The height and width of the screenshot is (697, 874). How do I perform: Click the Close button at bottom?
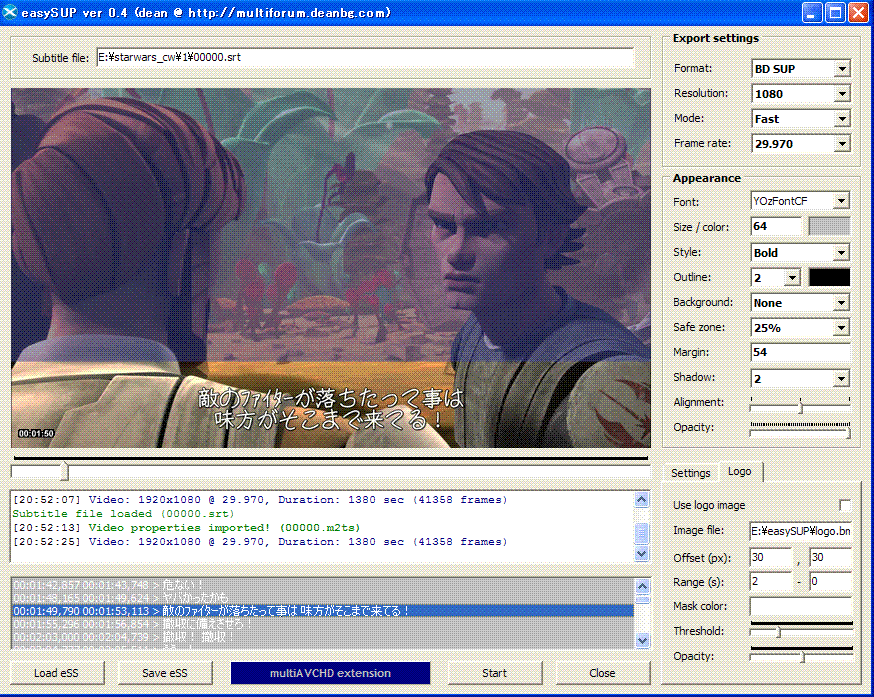coord(603,673)
